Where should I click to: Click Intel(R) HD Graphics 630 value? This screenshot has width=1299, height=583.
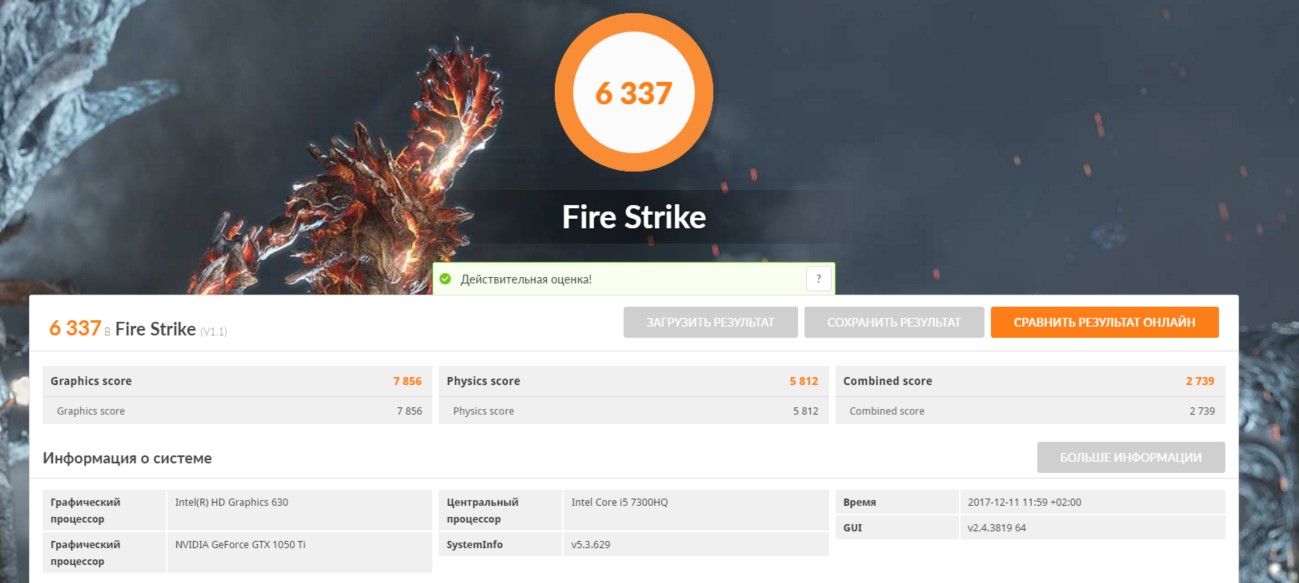pyautogui.click(x=231, y=502)
